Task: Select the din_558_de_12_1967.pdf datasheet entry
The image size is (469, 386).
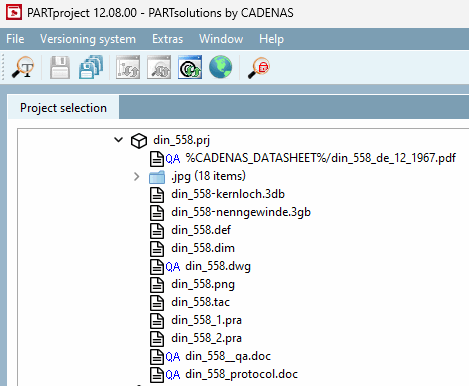Action: pos(321,158)
